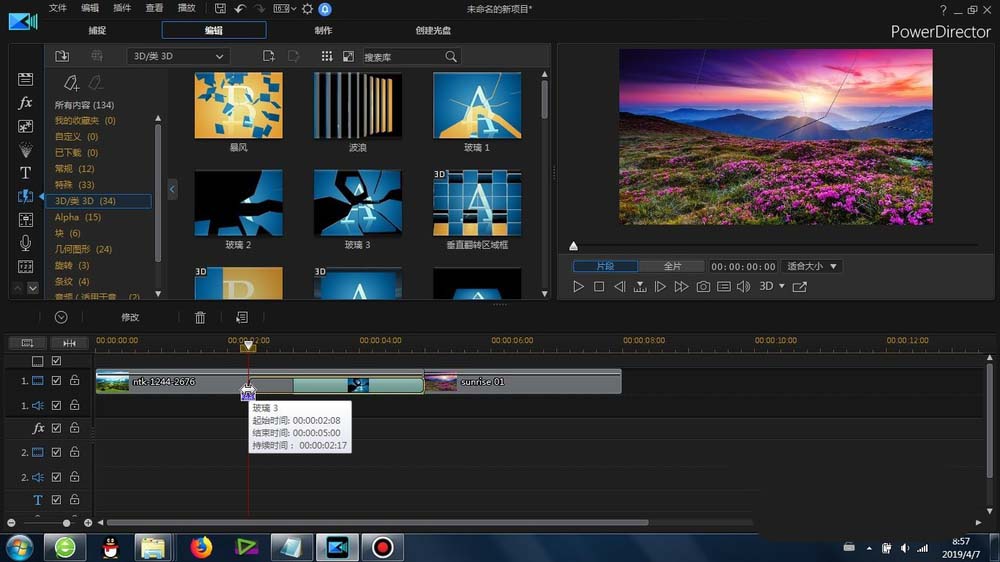This screenshot has height=562, width=1000.
Task: Collapse the tag panel with arrow
Action: (x=172, y=189)
